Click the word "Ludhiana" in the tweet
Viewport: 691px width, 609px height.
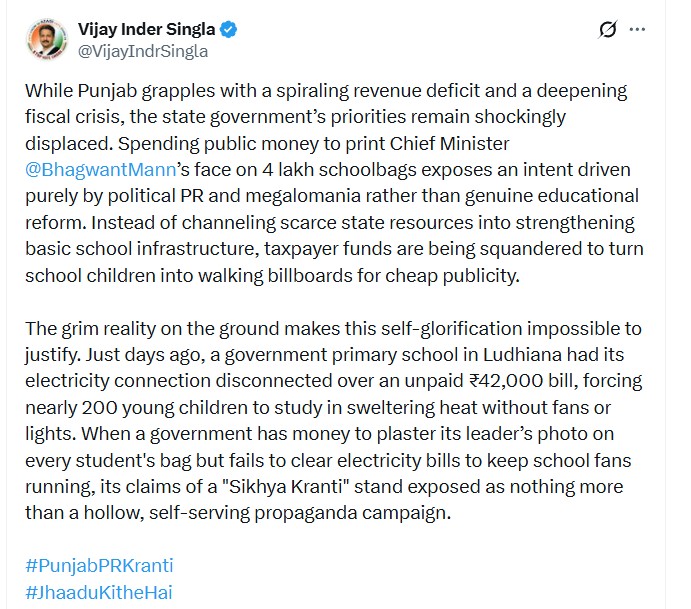tap(523, 355)
